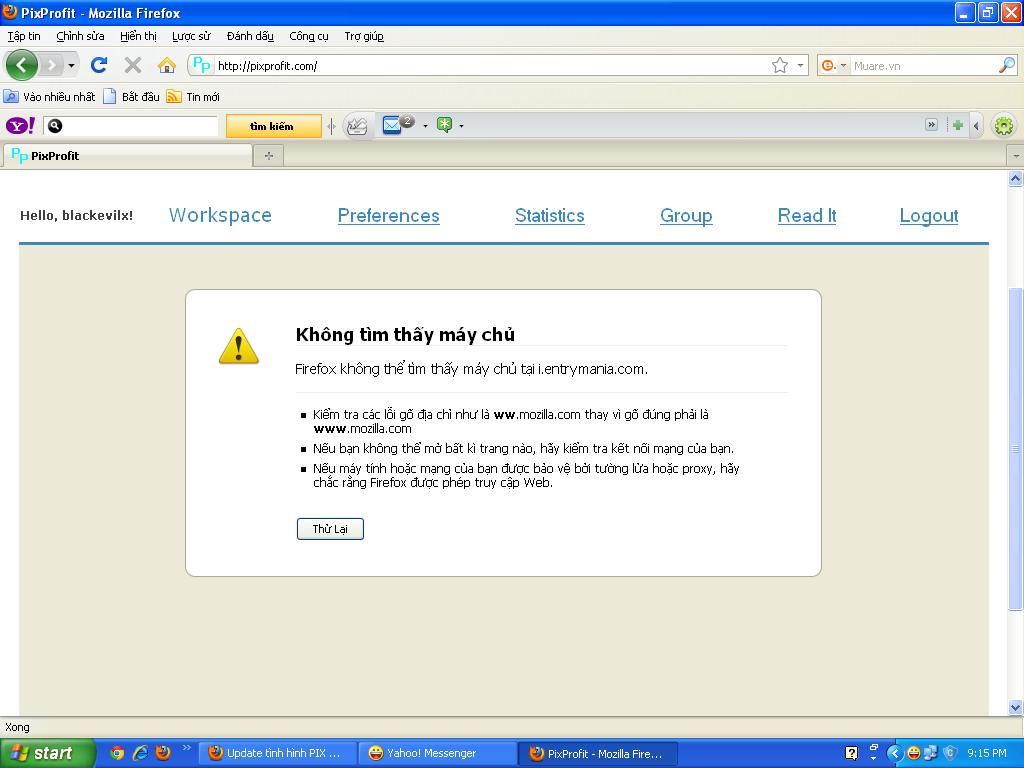The width and height of the screenshot is (1024, 768).
Task: Click the Logout link
Action: [x=928, y=215]
